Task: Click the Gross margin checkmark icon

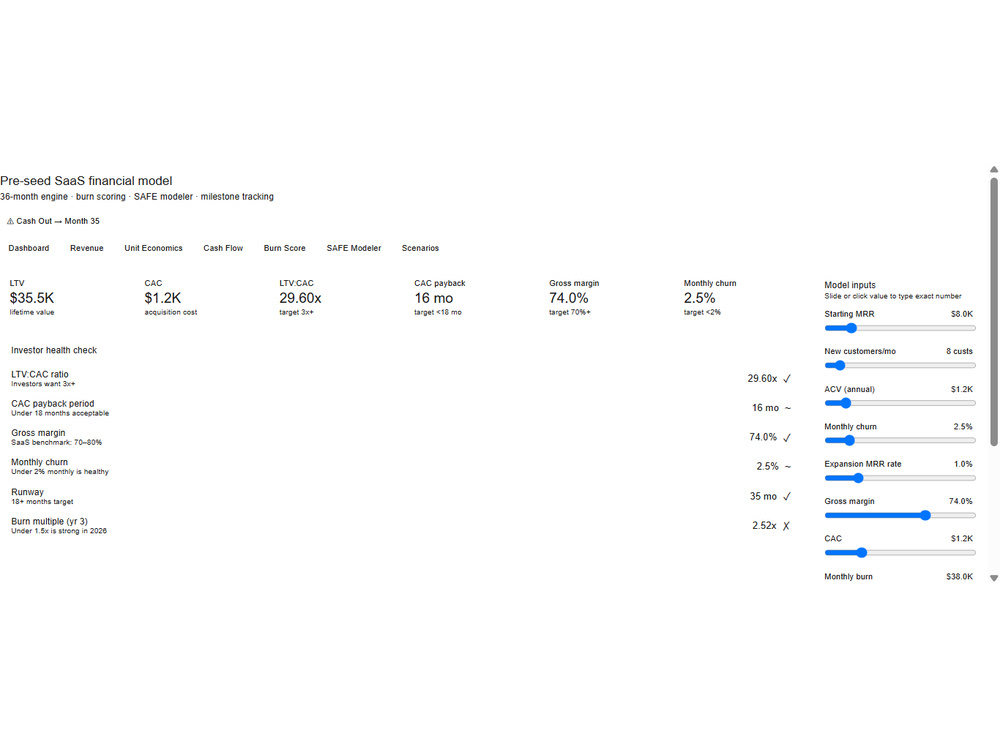Action: [787, 438]
